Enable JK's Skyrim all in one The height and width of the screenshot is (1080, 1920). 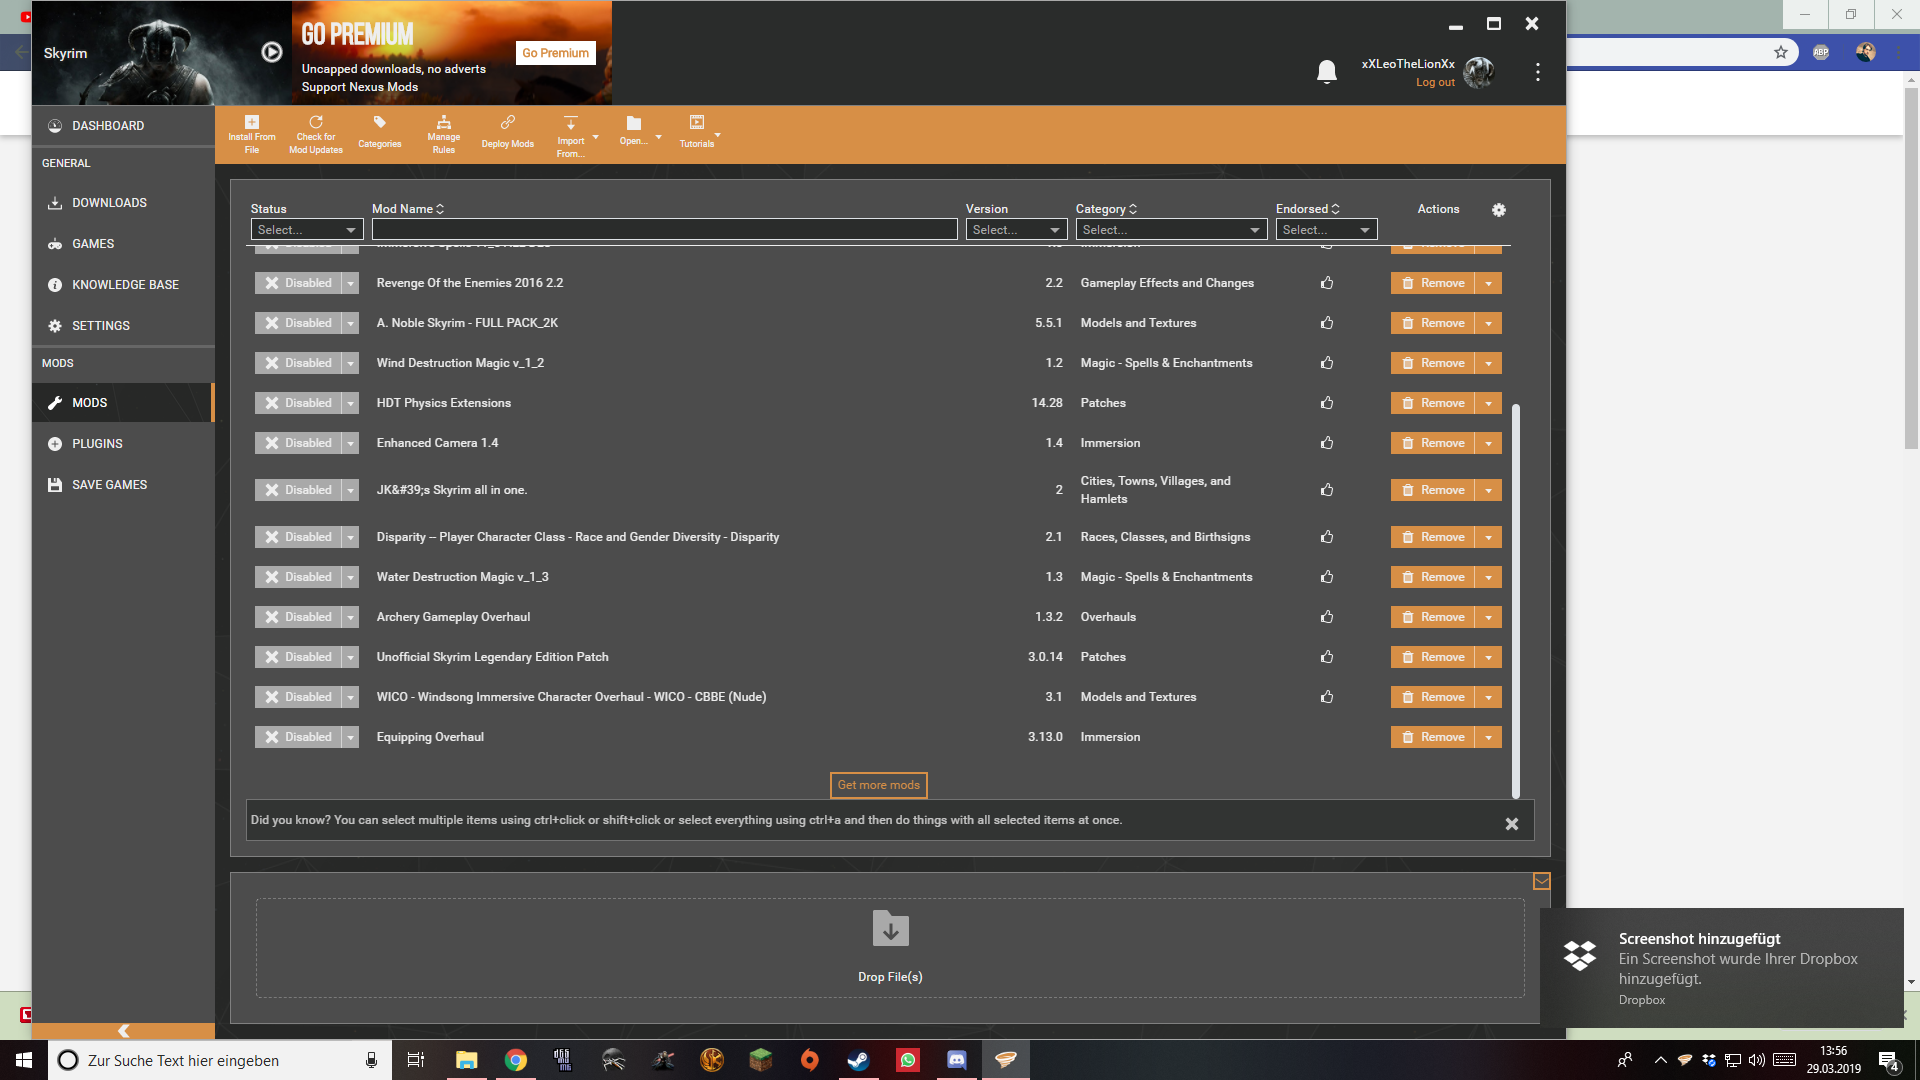[298, 490]
